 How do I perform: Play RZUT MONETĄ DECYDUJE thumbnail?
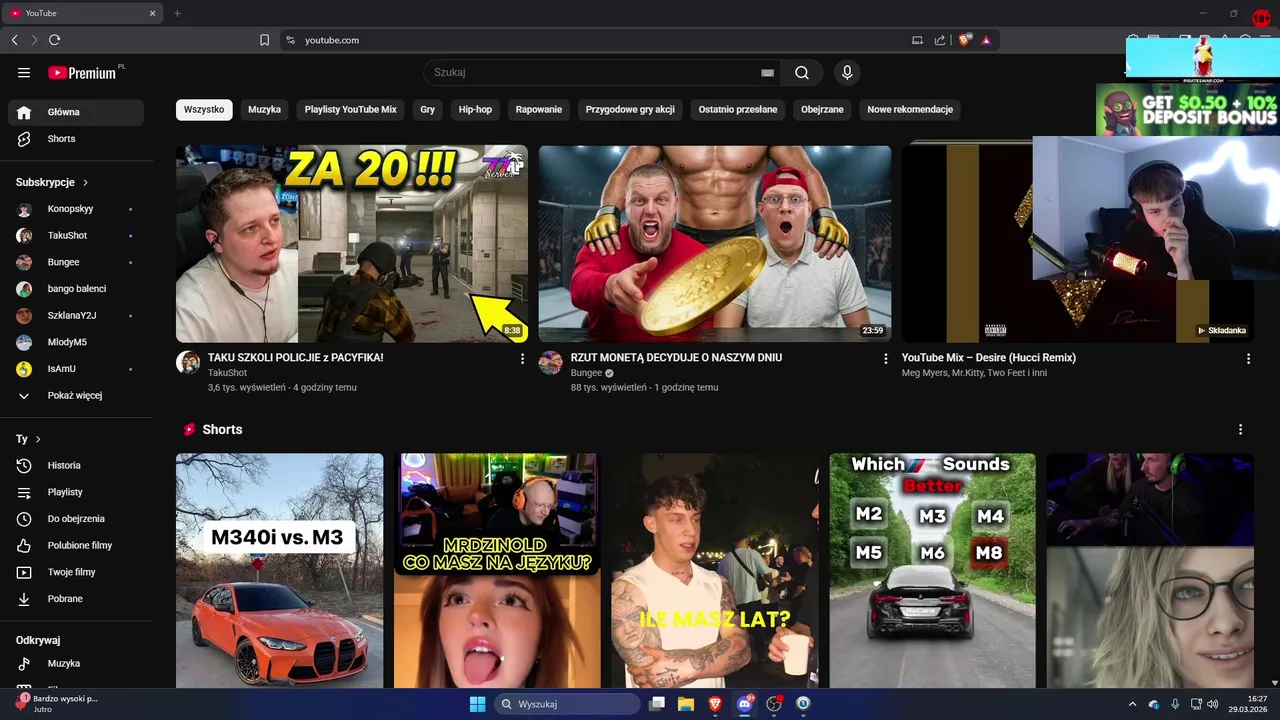pyautogui.click(x=715, y=244)
